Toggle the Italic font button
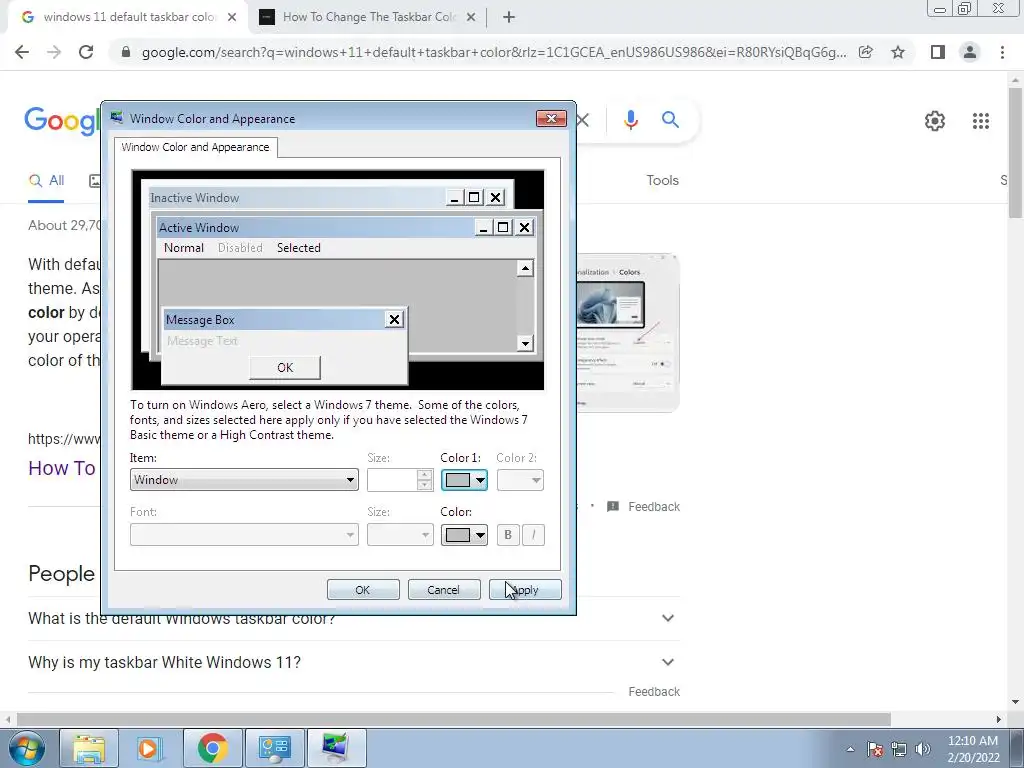The image size is (1024, 768). 534,535
